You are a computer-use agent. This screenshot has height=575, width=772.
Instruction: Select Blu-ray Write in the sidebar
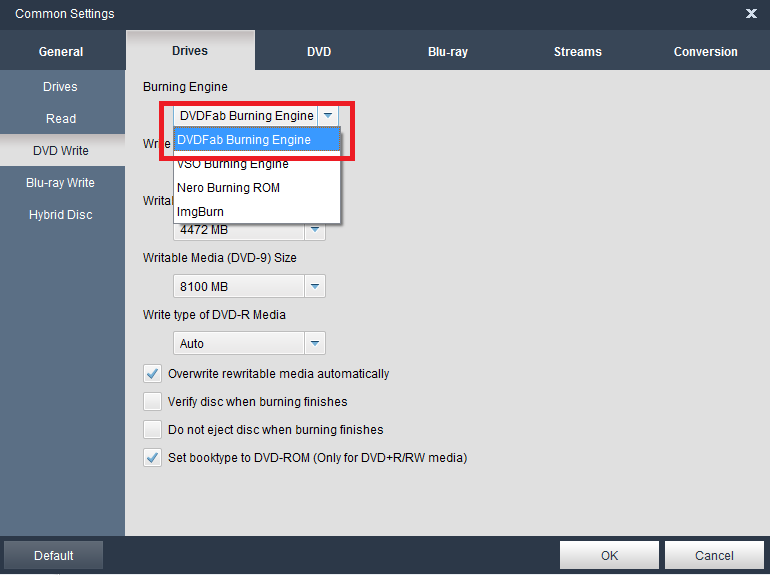tap(61, 183)
